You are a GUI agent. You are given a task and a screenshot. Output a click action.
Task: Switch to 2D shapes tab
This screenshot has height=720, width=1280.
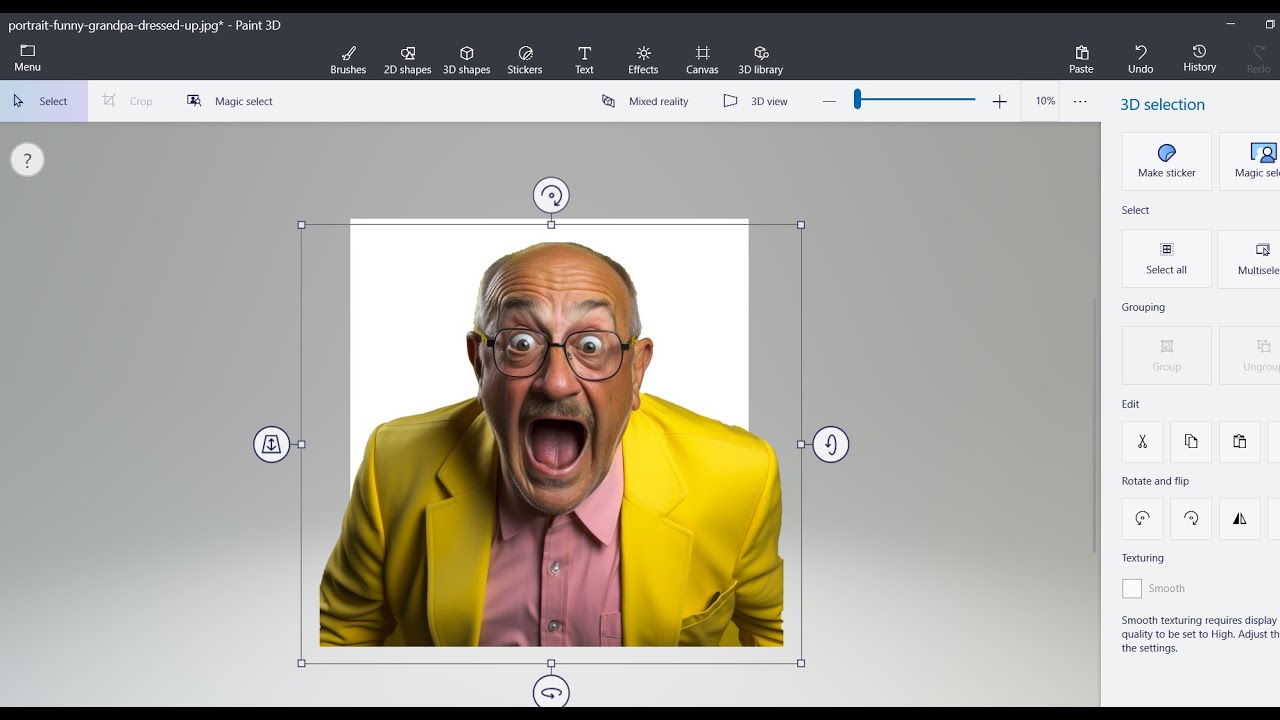tap(407, 60)
